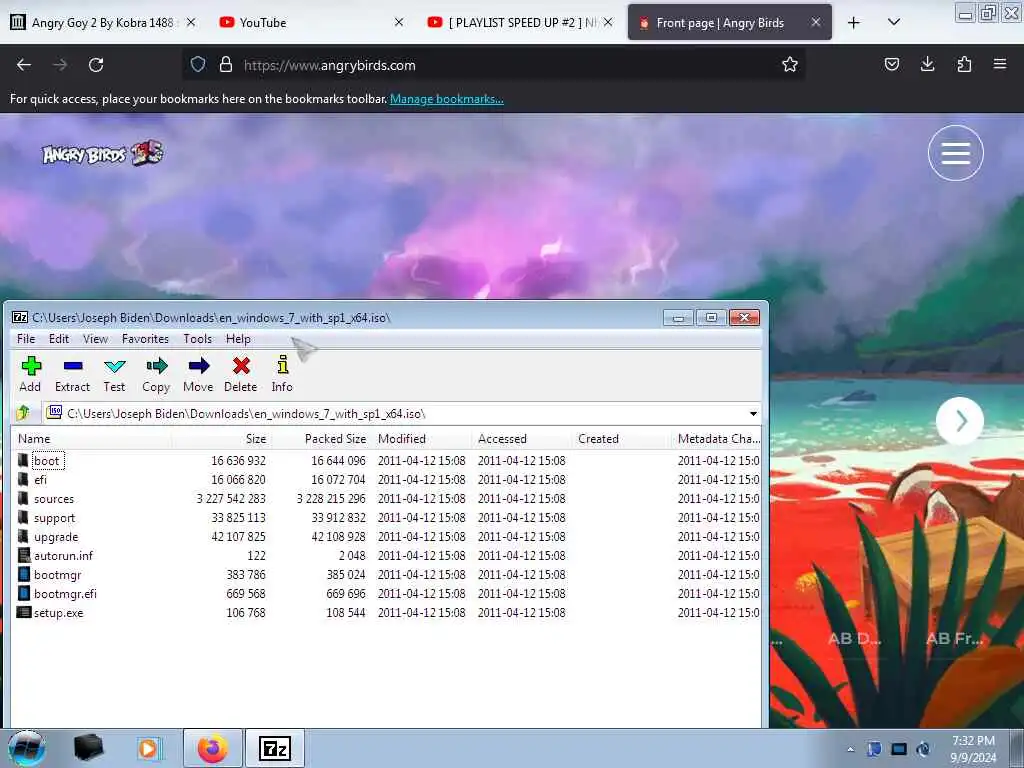The width and height of the screenshot is (1024, 768).
Task: Sort by Modified column header
Action: [x=422, y=439]
